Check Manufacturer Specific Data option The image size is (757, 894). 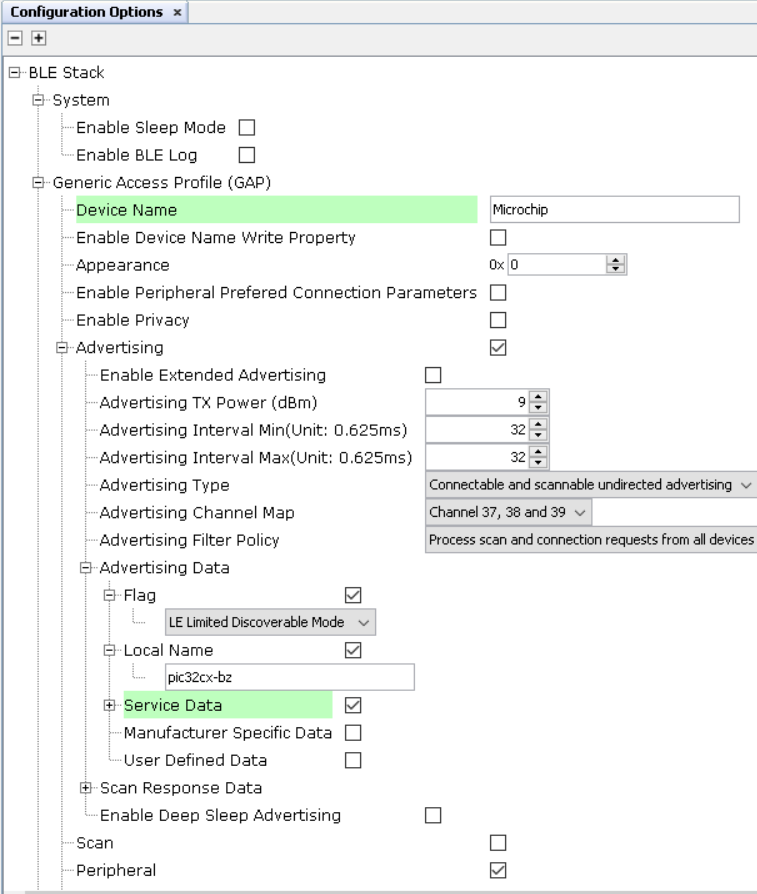353,733
